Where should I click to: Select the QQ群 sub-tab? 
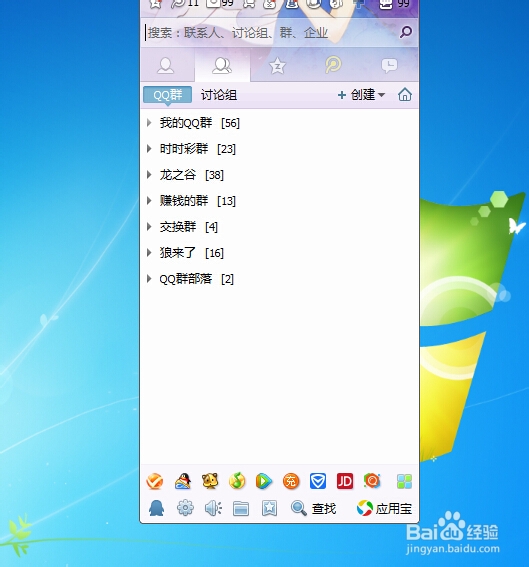(167, 95)
